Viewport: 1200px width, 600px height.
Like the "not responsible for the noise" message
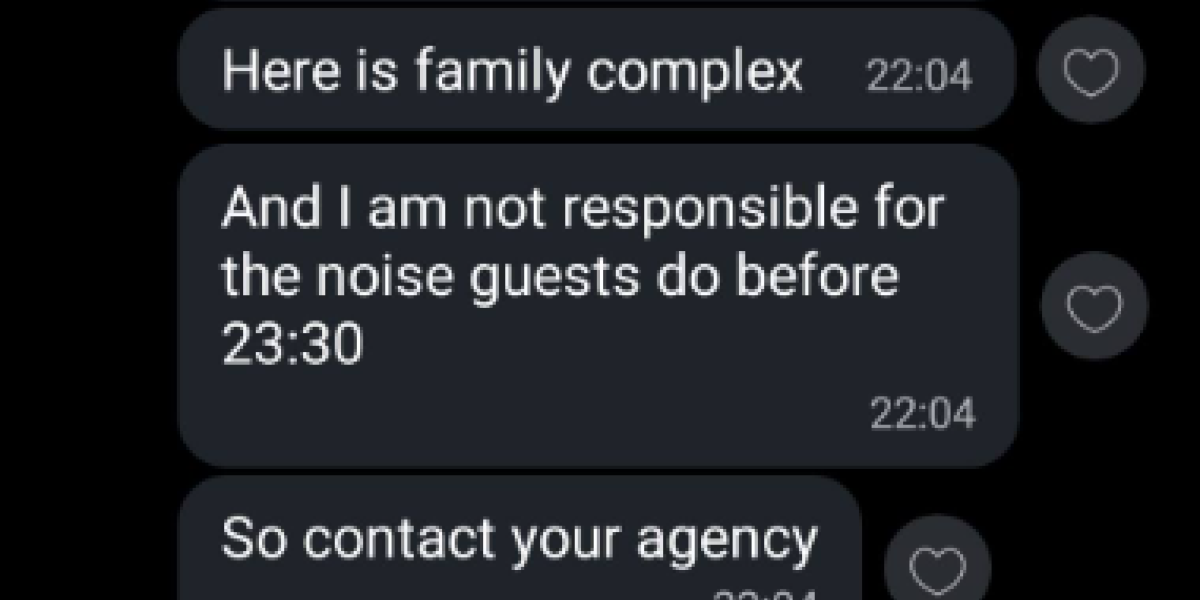click(x=1094, y=307)
